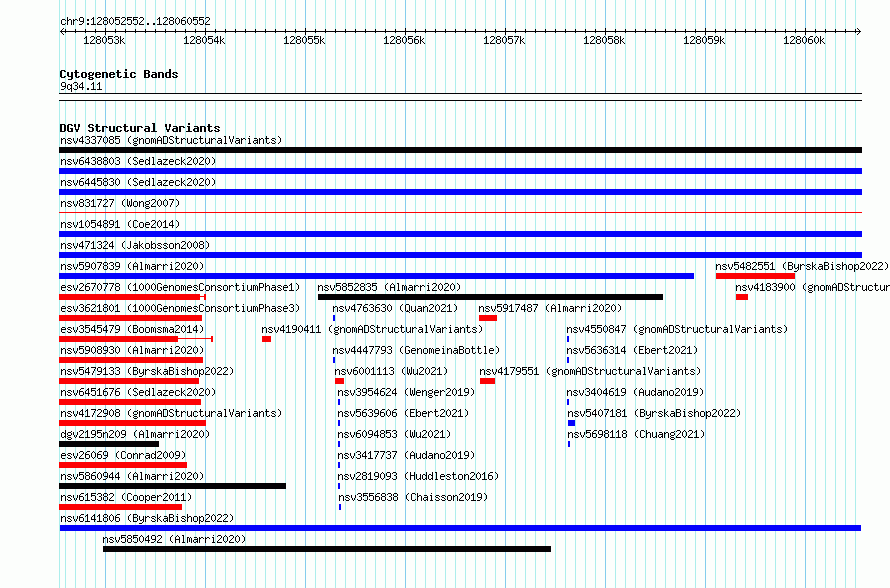
Task: Select nsv6451676 (Sedlazeck2020) label
Action: [x=138, y=392]
